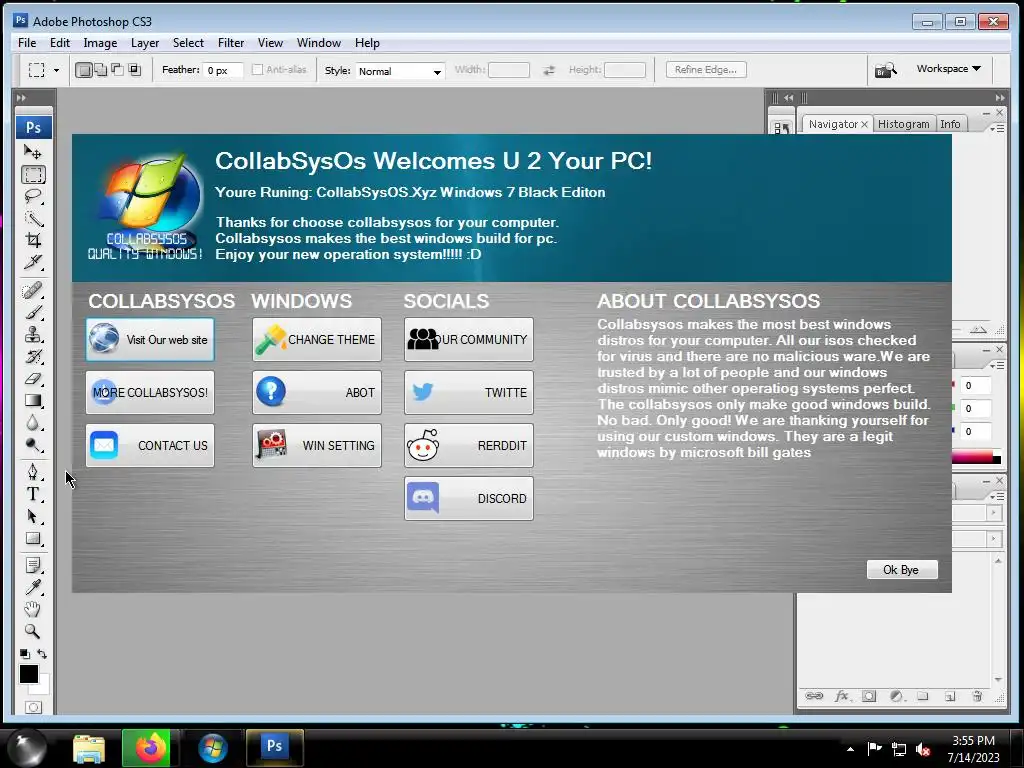
Task: Select the Notes tool
Action: [33, 565]
